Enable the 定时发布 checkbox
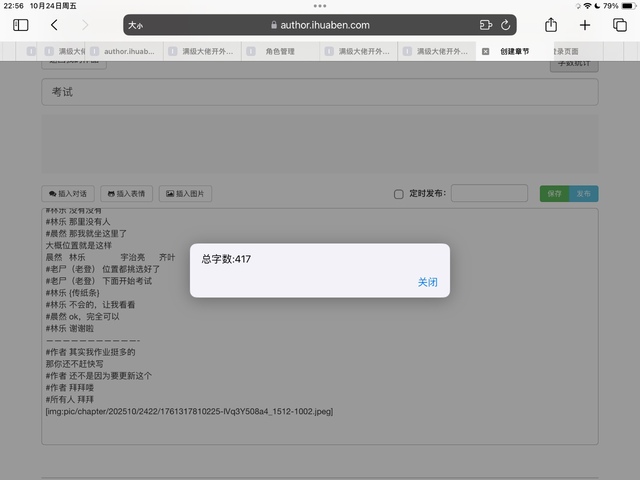 pos(399,194)
